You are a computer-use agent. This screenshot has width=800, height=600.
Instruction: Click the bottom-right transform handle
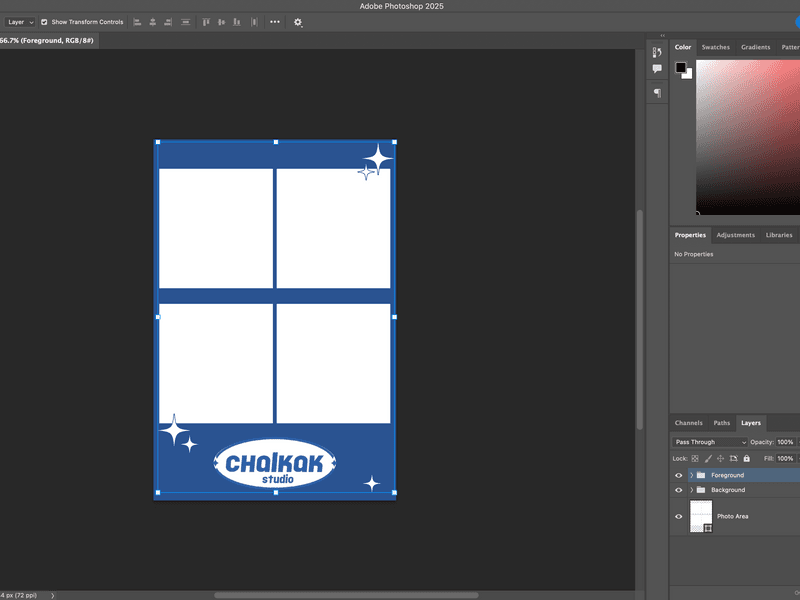click(x=394, y=492)
